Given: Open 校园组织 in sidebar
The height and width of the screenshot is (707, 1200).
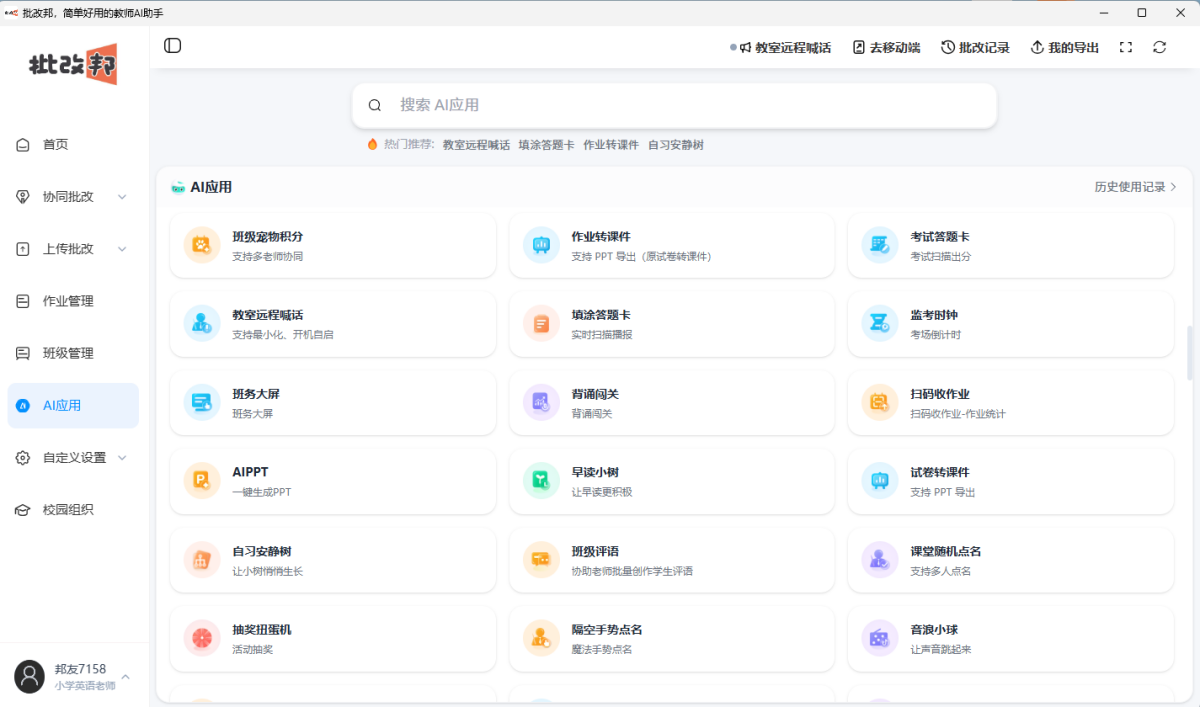Looking at the screenshot, I should [x=73, y=510].
